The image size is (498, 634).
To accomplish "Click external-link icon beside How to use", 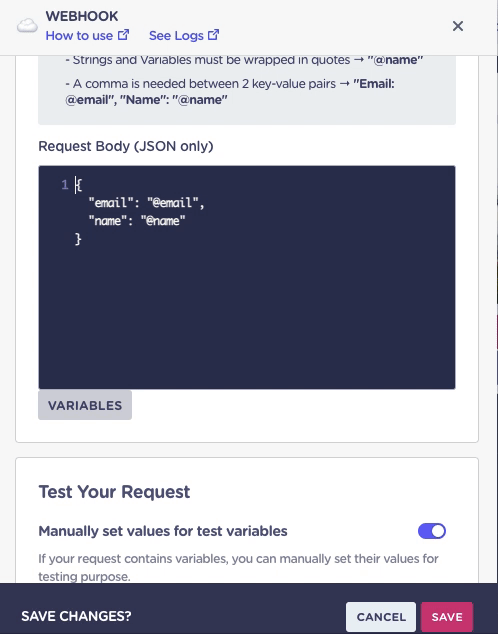I will [123, 35].
